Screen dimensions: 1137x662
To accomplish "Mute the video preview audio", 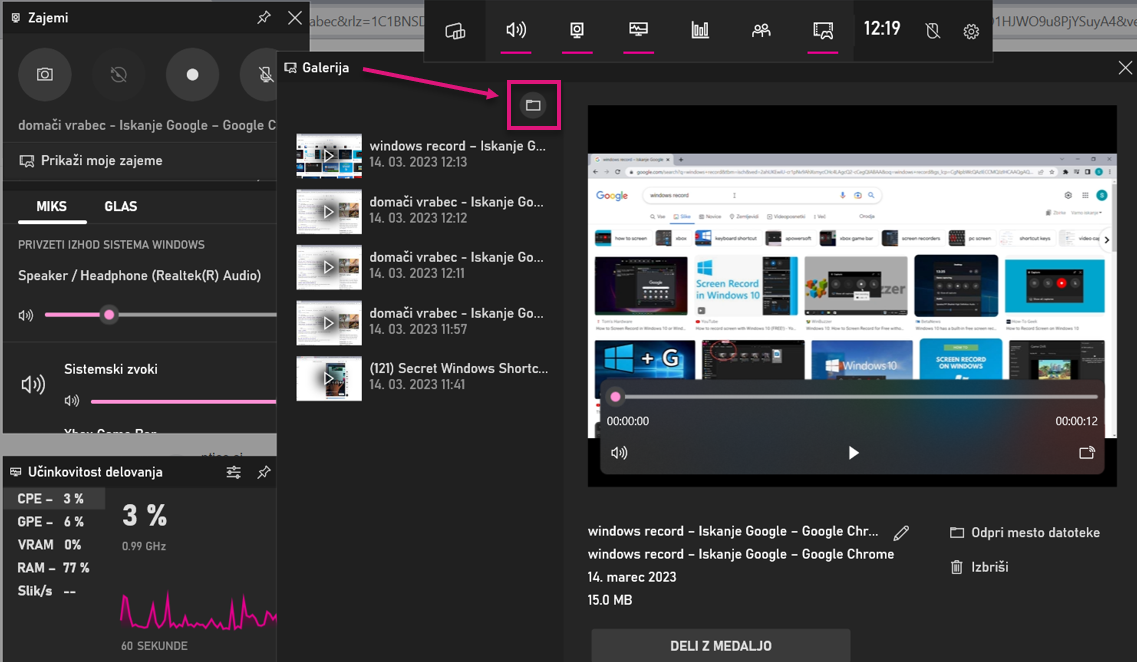I will (x=619, y=452).
